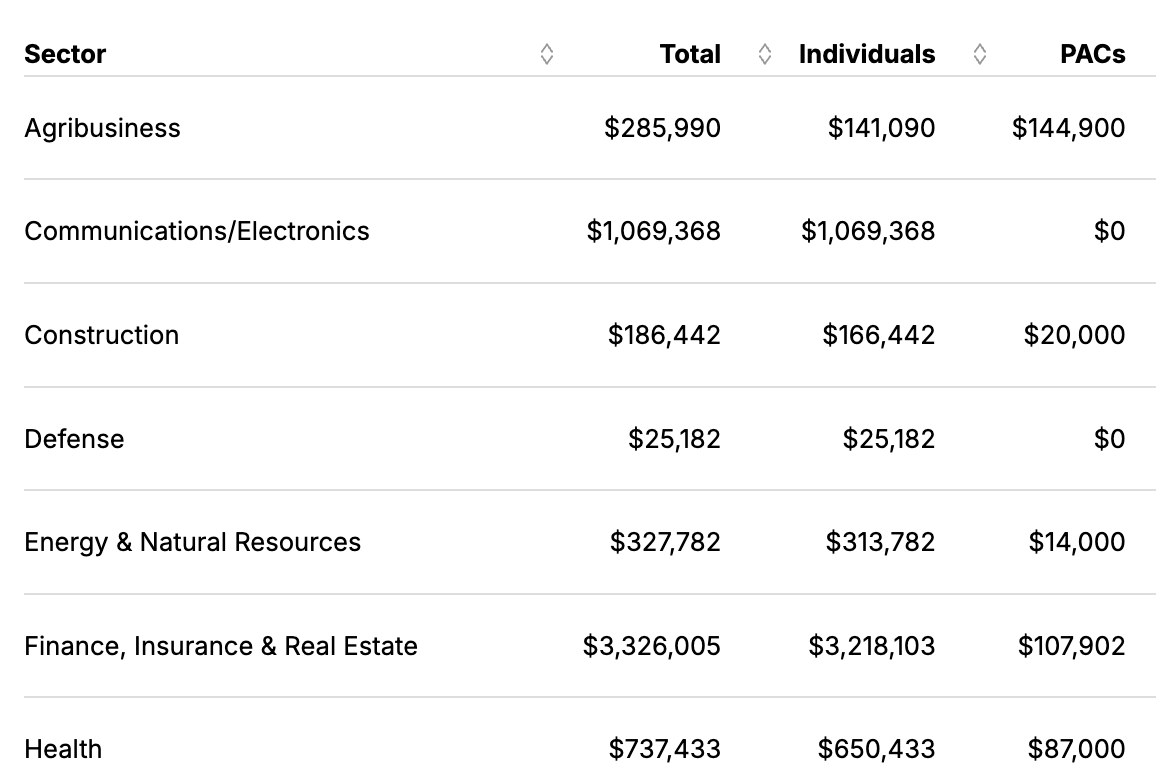Image resolution: width=1156 pixels, height=784 pixels.
Task: Click sort arrows right of Individuals header
Action: coord(980,54)
